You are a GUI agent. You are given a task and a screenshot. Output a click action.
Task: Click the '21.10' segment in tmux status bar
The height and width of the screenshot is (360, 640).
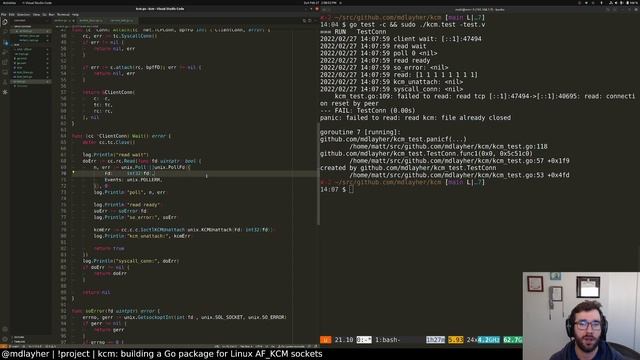tap(344, 340)
